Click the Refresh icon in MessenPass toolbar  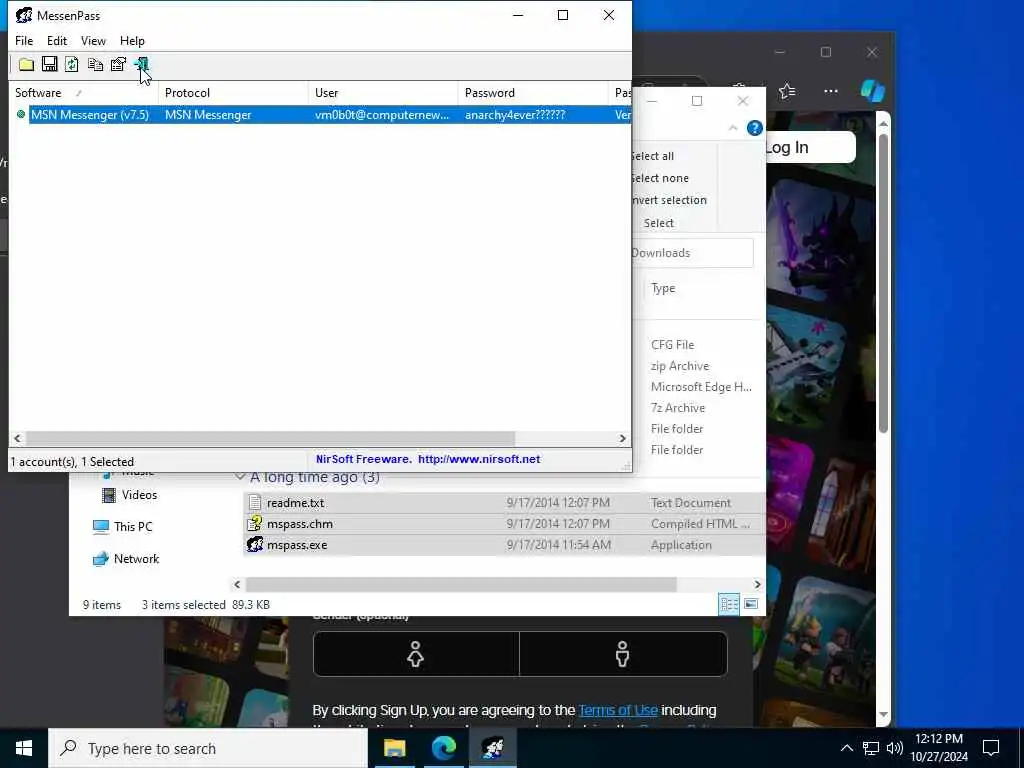(x=72, y=64)
